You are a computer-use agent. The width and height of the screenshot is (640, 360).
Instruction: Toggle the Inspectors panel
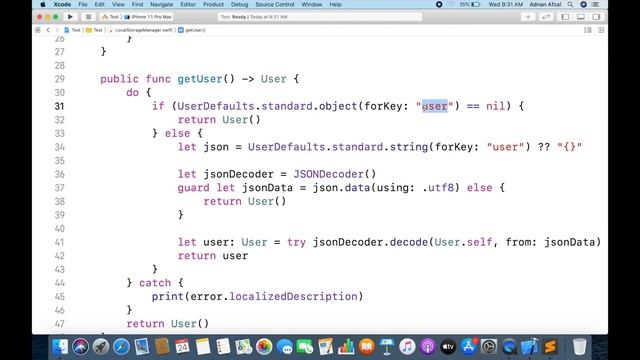pyautogui.click(x=596, y=17)
